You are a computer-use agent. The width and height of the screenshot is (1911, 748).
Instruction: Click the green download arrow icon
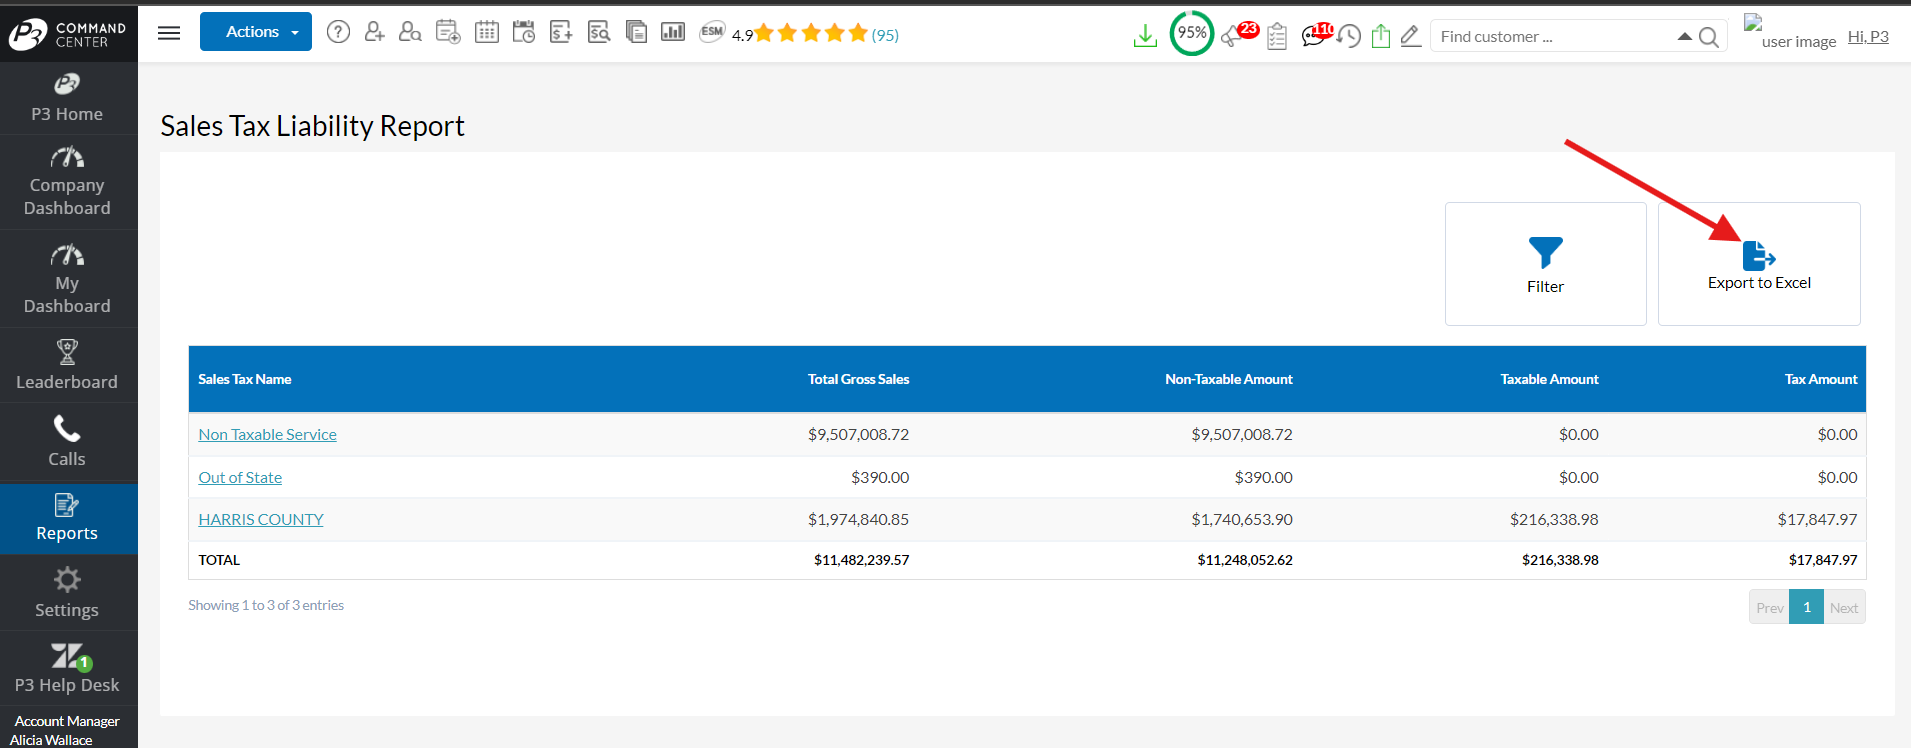[1145, 36]
